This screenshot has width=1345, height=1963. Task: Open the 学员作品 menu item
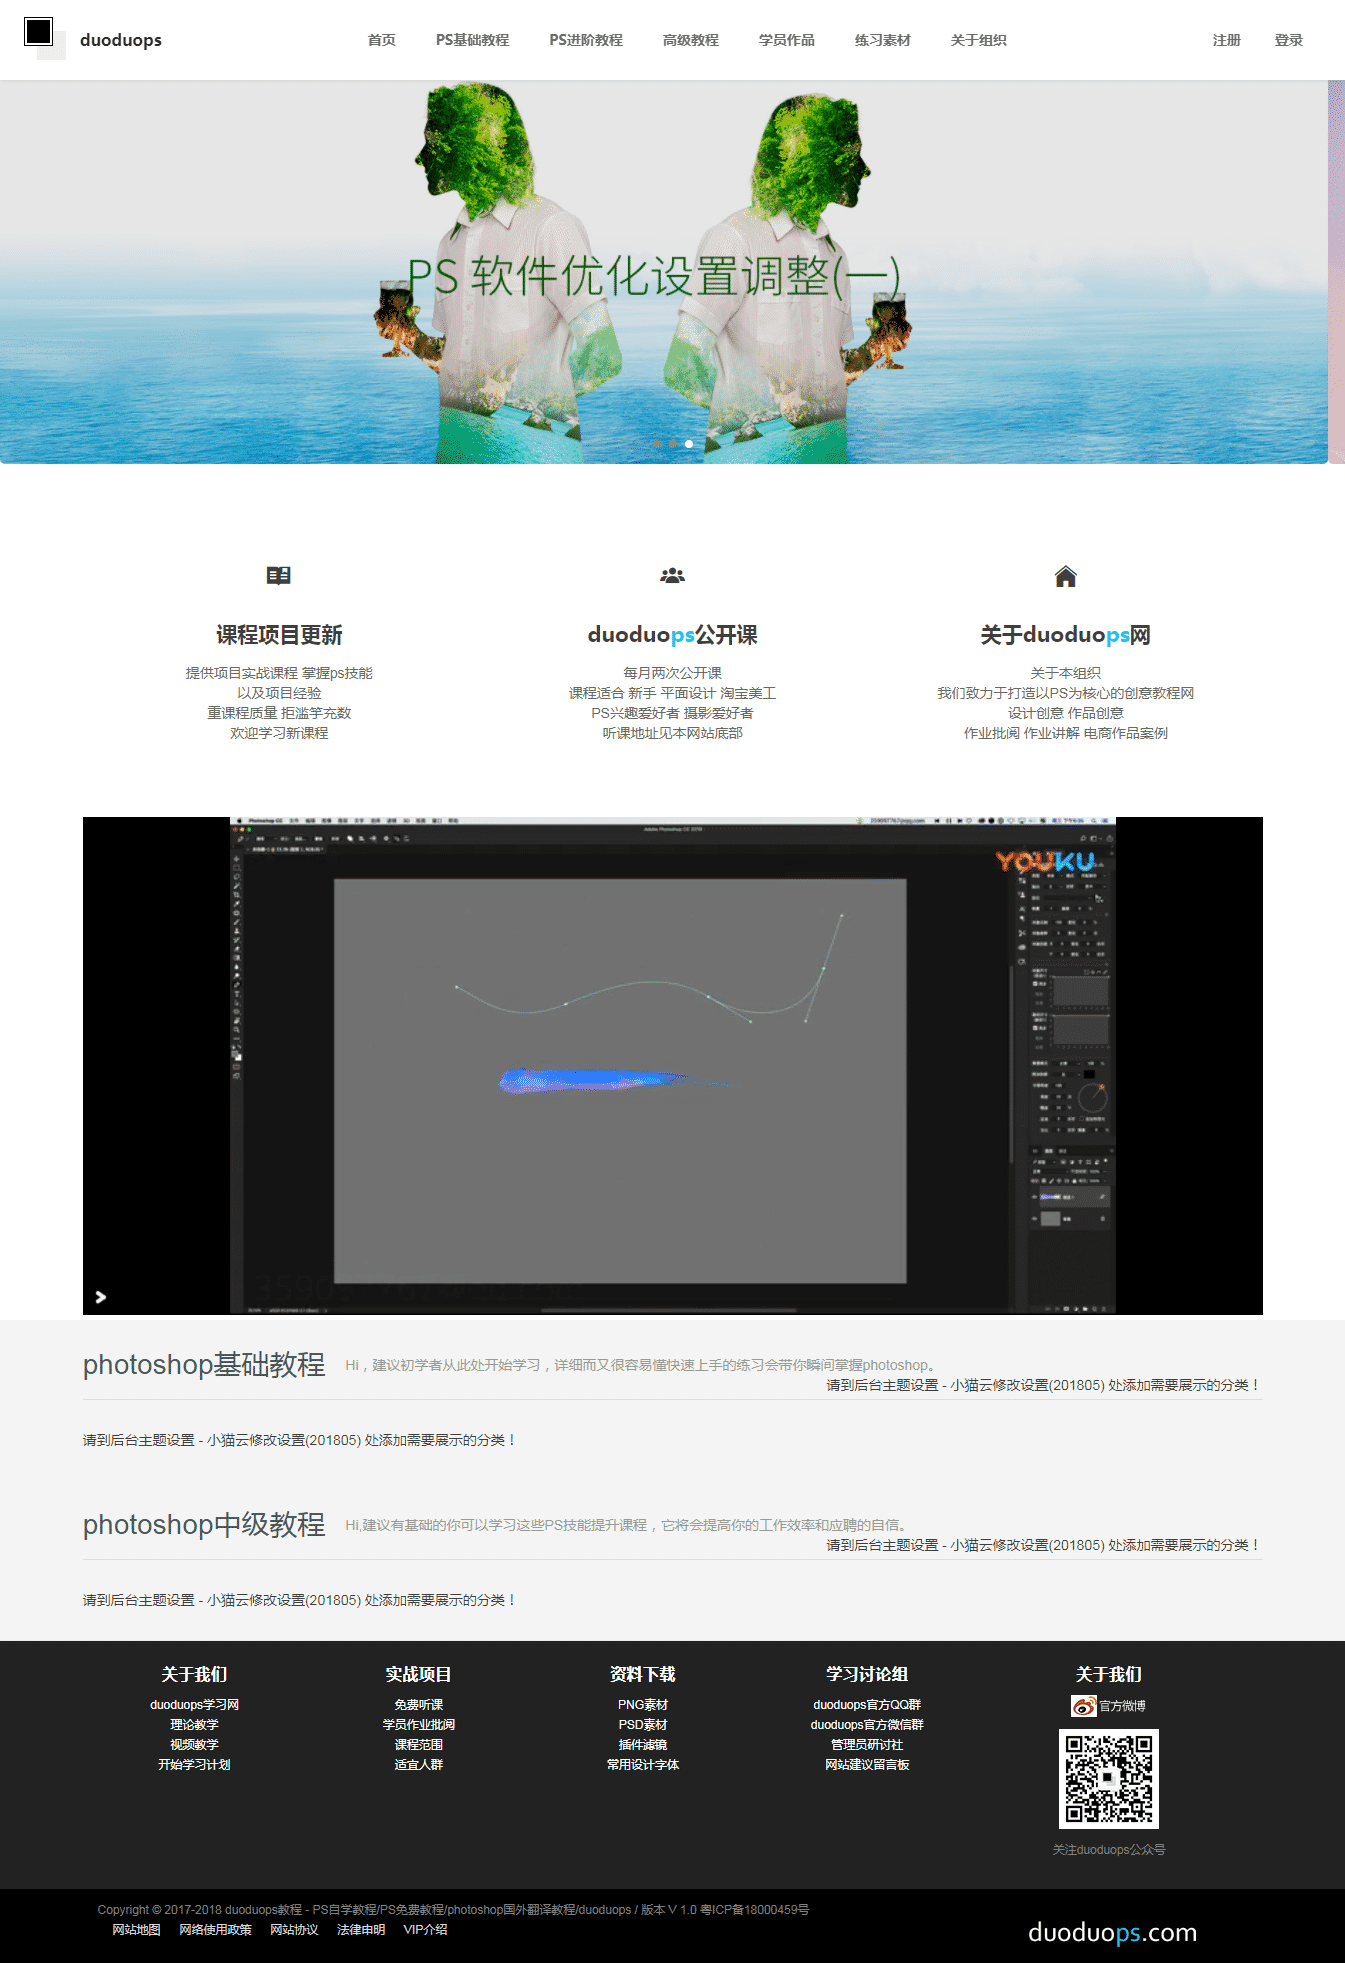click(787, 40)
